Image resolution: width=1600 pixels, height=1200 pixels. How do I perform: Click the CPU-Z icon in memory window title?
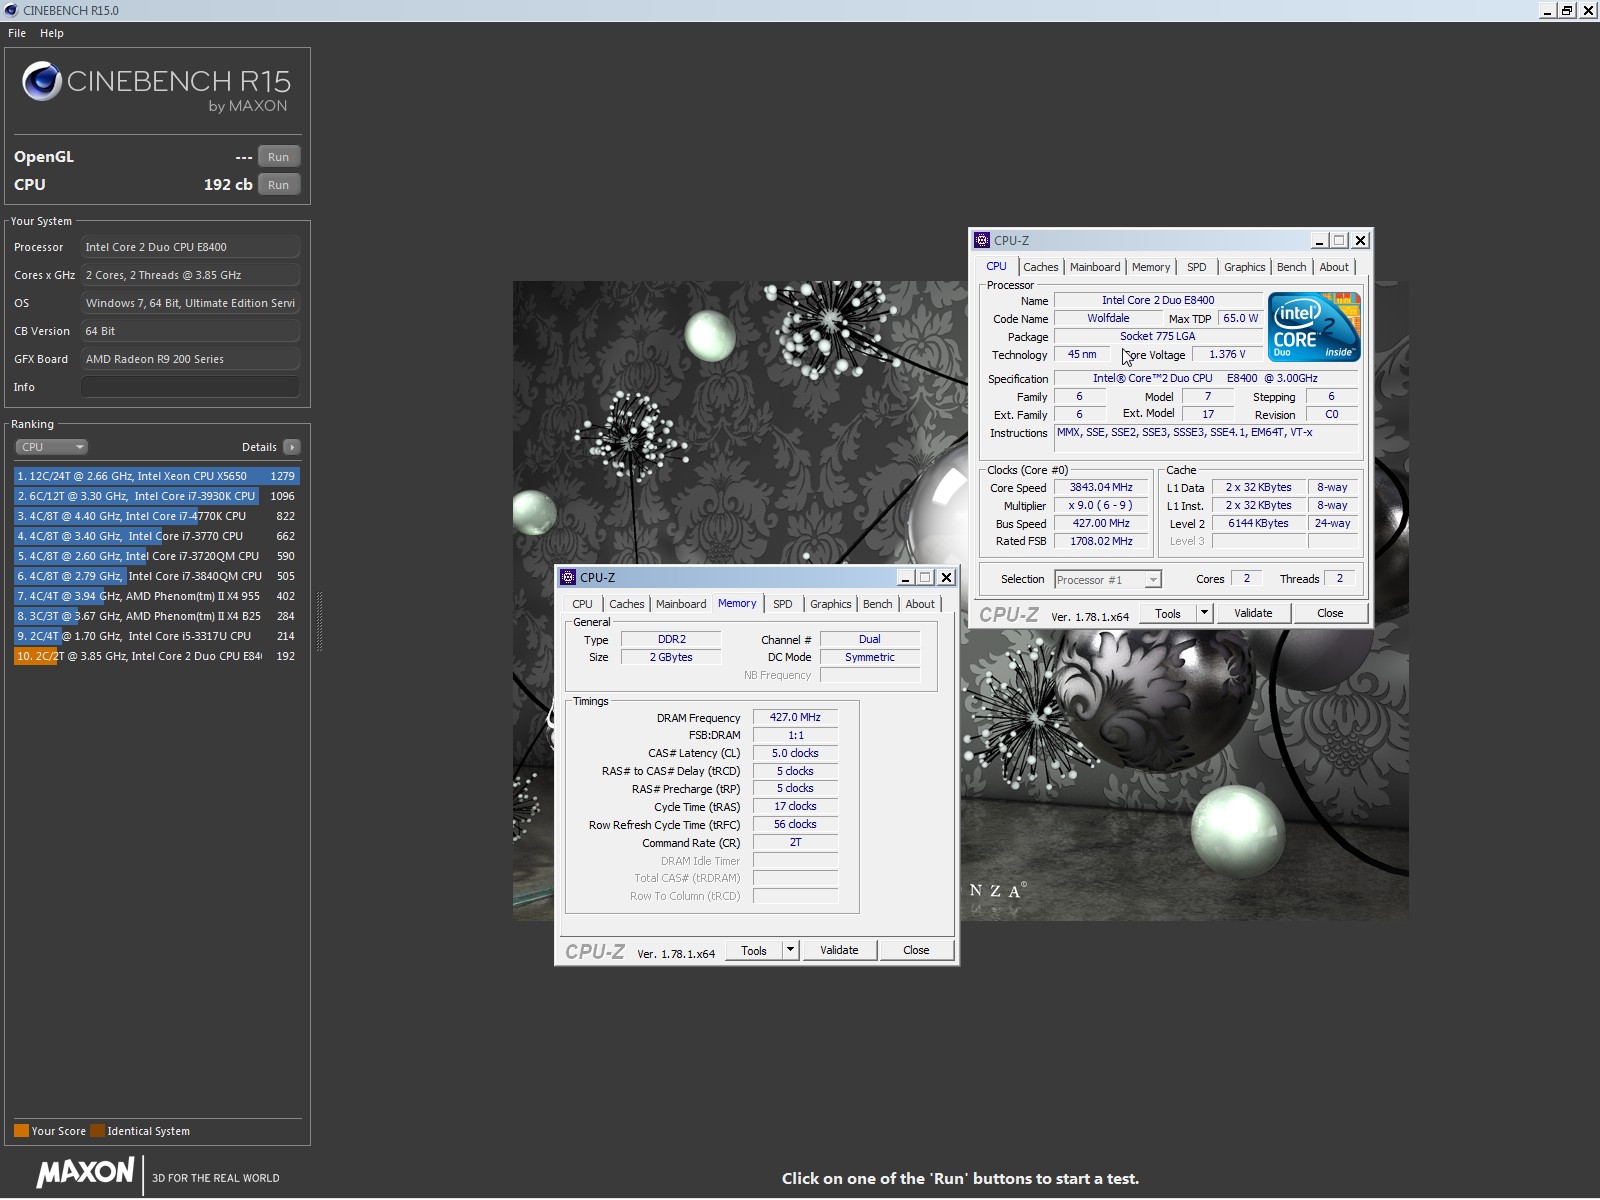tap(568, 577)
